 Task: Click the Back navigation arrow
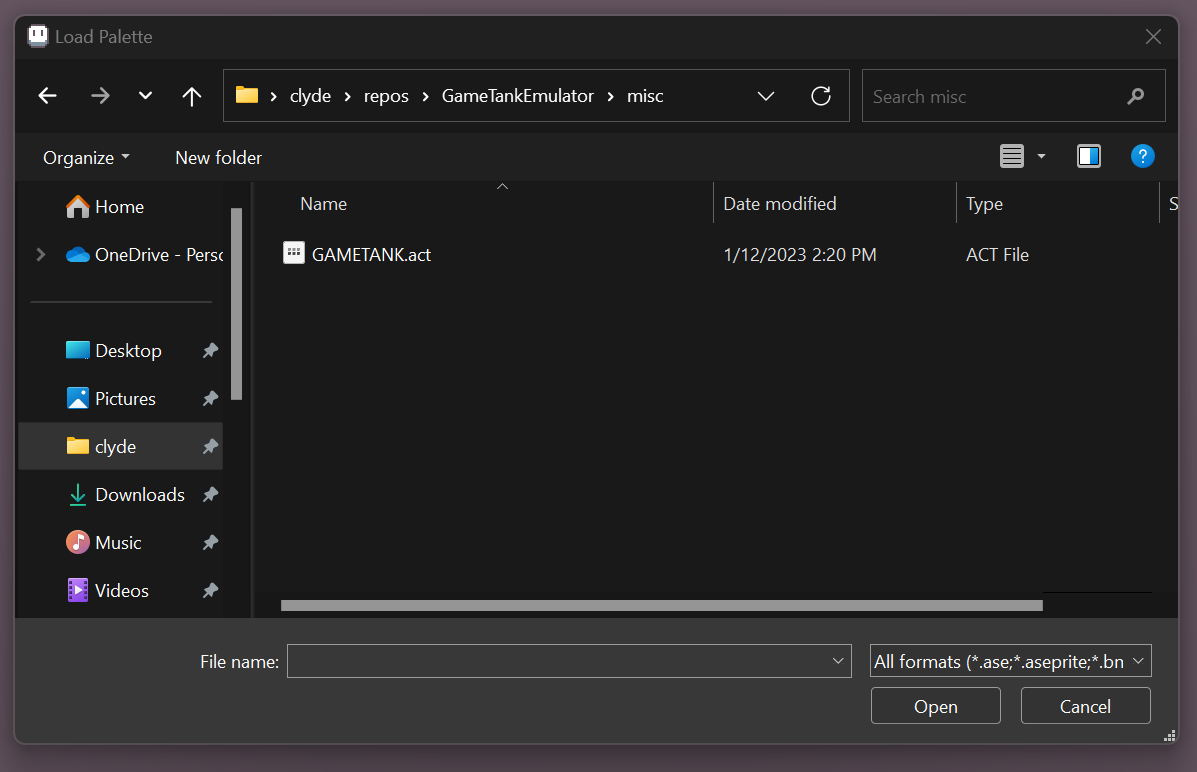point(47,96)
